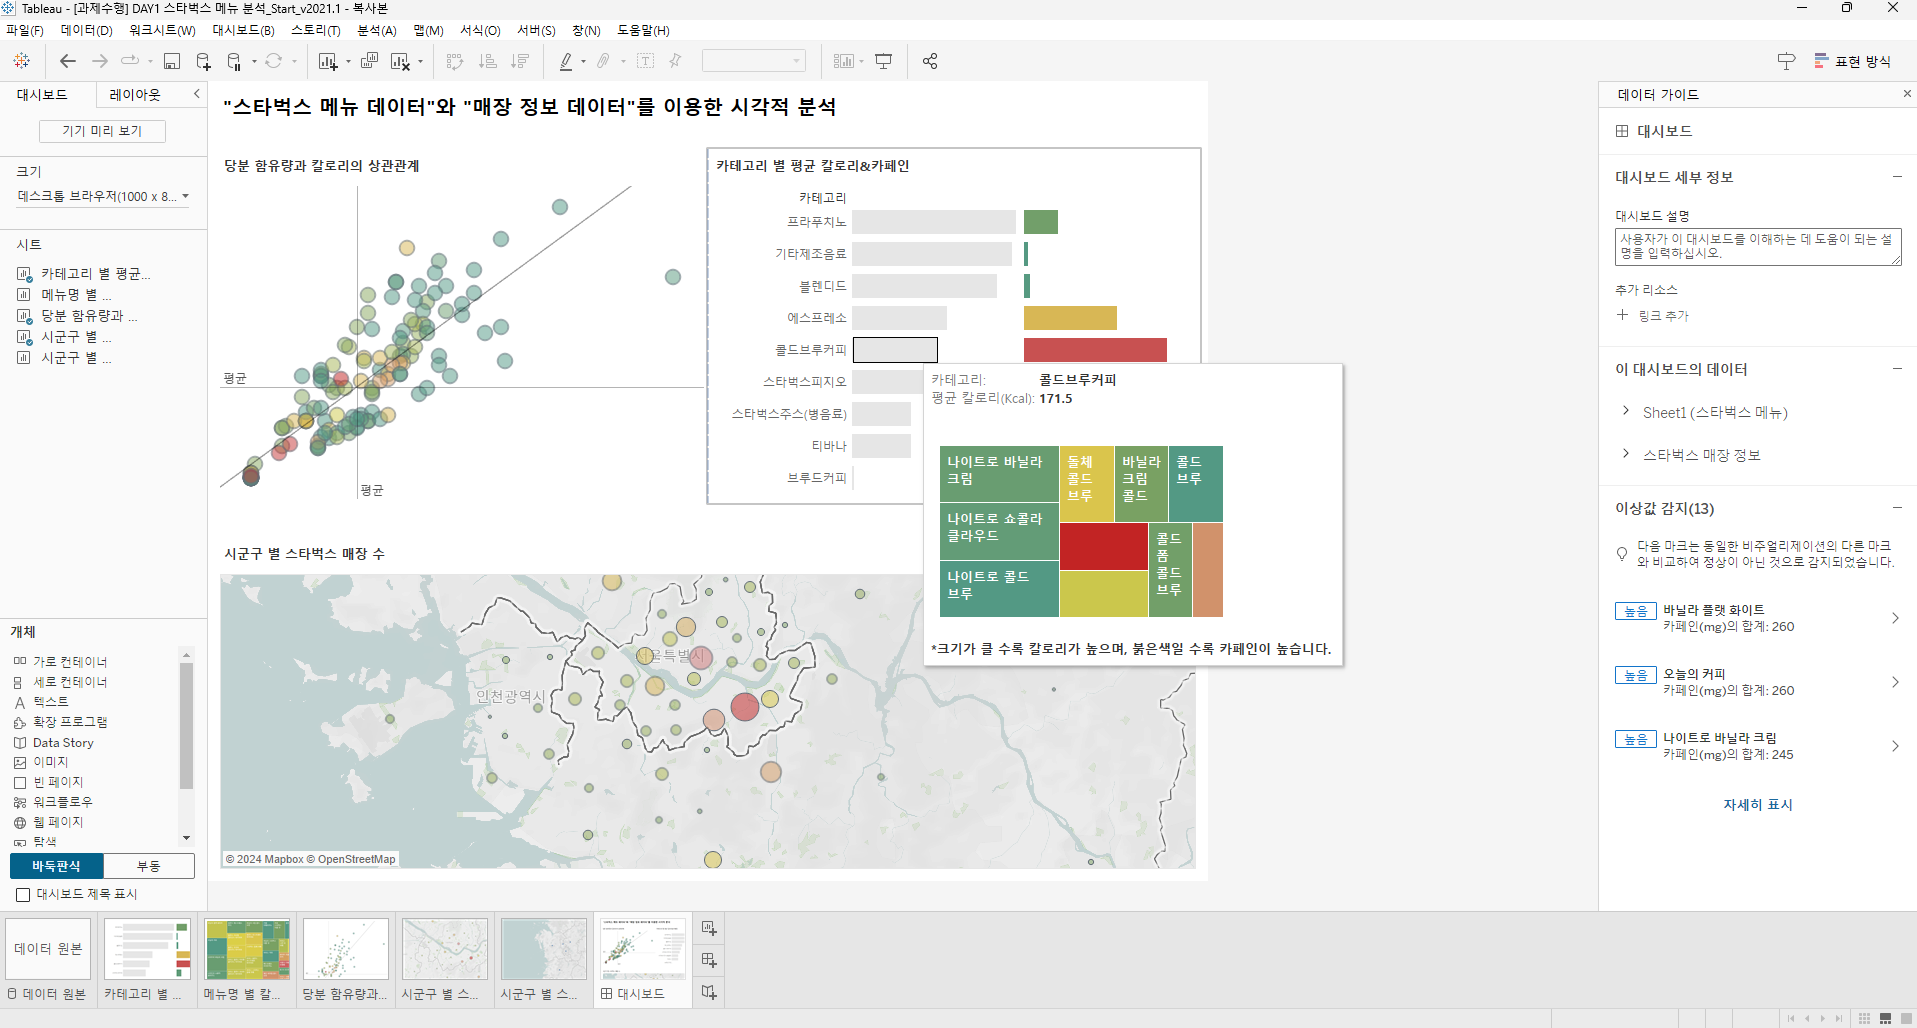This screenshot has width=1917, height=1028.
Task: Select the red 콜드브루커피 caffeine bar
Action: click(1095, 349)
